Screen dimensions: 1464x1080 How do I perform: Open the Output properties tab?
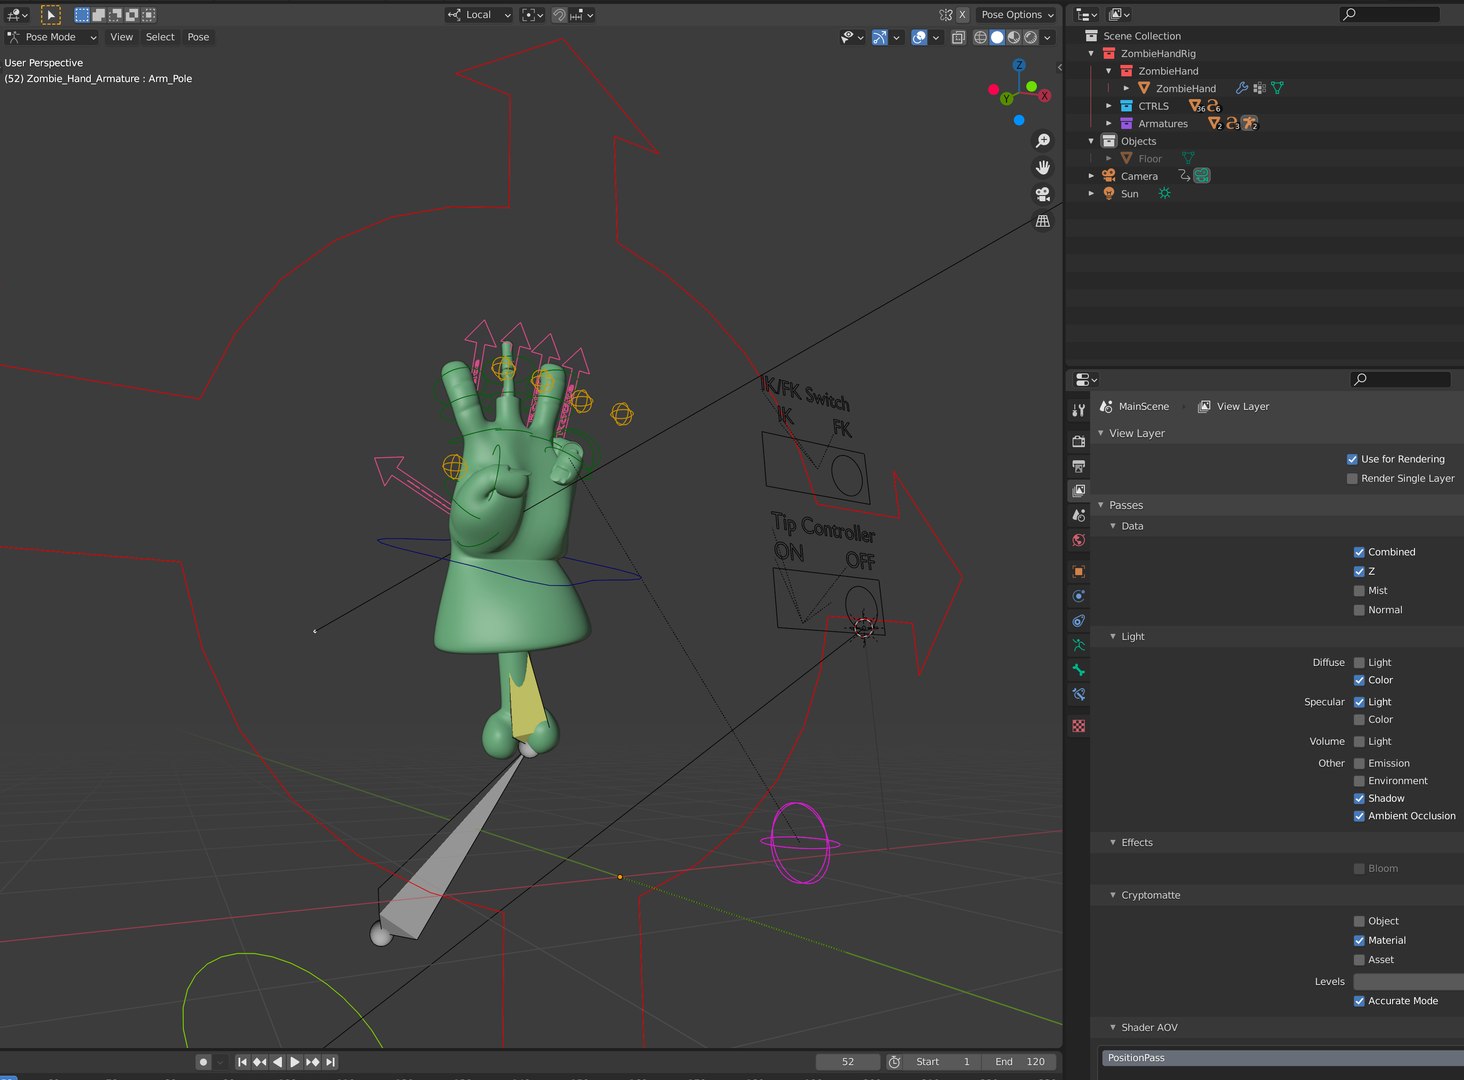coord(1078,466)
